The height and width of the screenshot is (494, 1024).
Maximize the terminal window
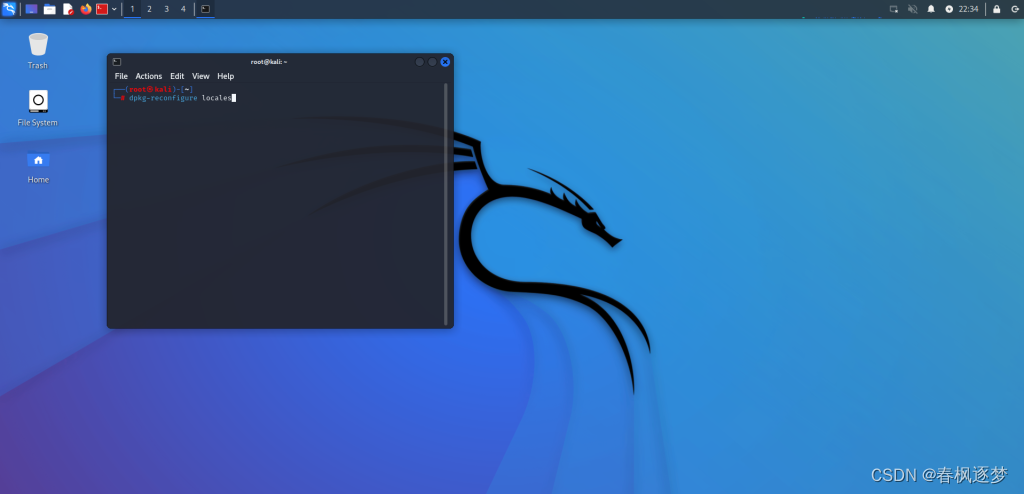[432, 62]
